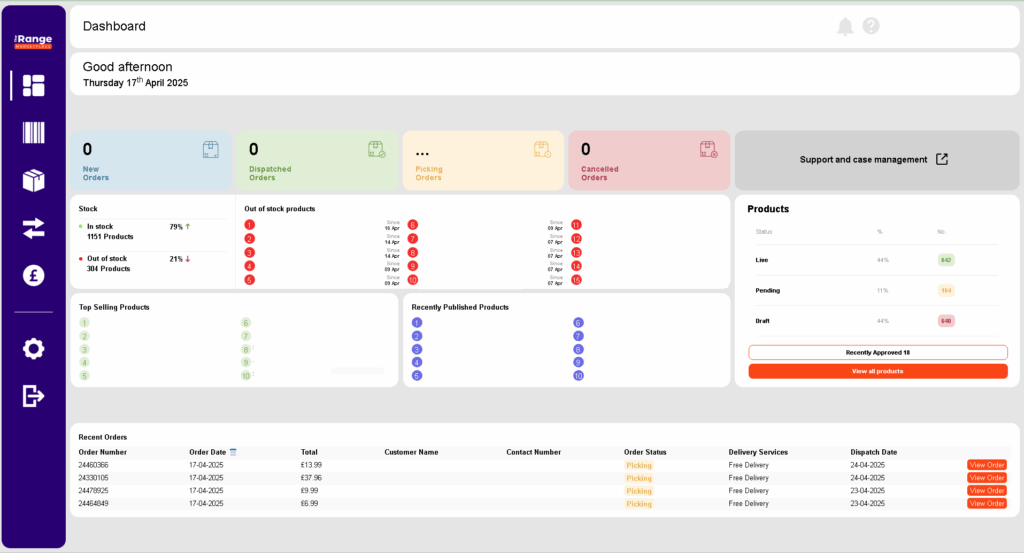
Task: Click the transfer arrows icon in sidebar
Action: click(33, 228)
